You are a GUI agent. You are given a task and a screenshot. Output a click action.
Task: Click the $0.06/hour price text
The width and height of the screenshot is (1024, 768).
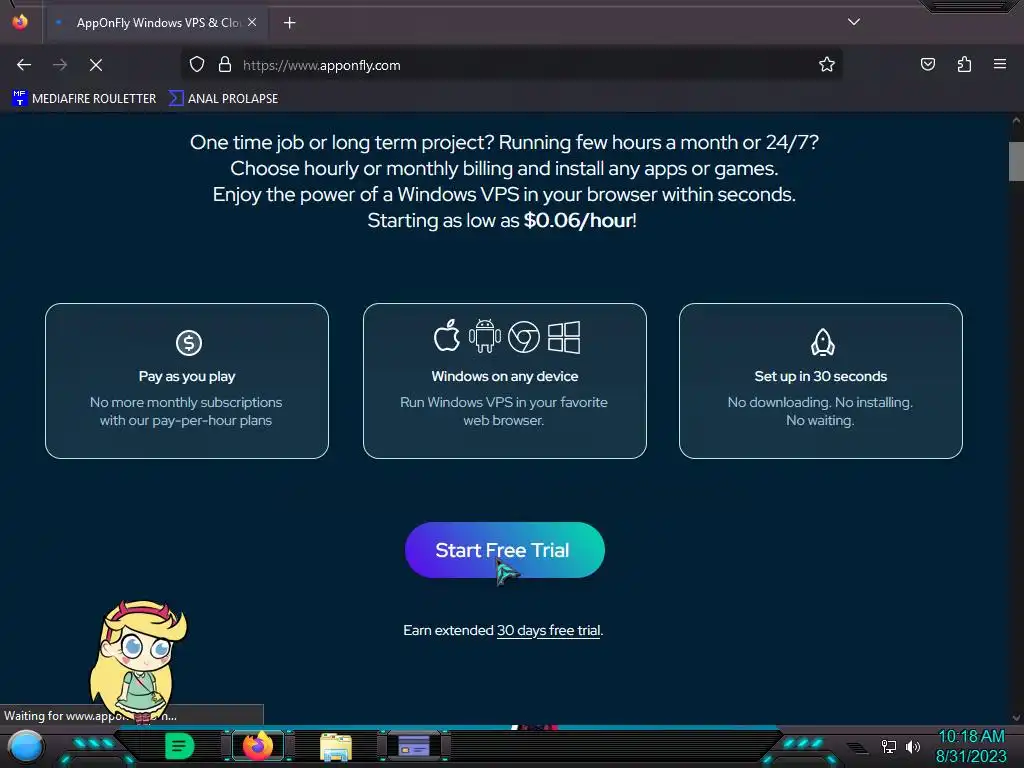pyautogui.click(x=578, y=220)
